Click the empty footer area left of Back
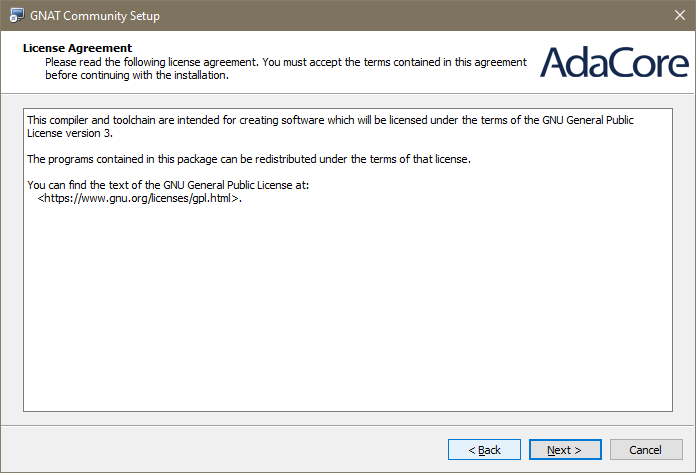Screen dimensions: 696x473 coord(222,449)
